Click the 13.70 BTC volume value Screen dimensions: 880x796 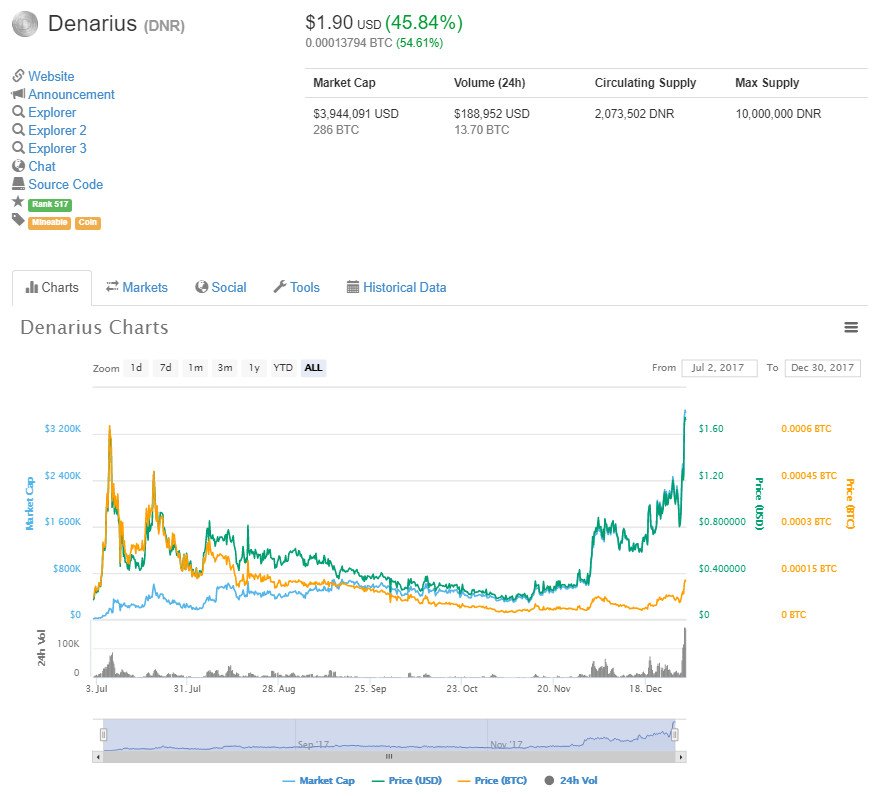482,130
